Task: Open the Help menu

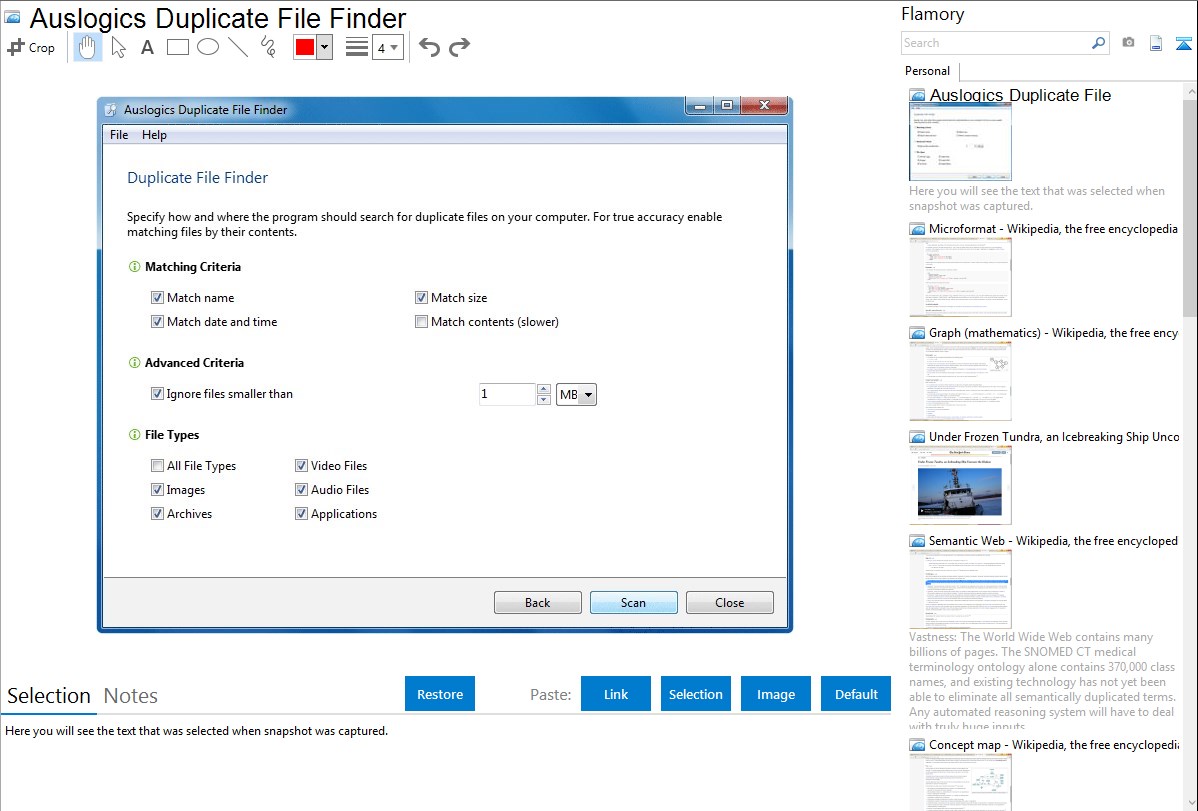Action: tap(154, 135)
